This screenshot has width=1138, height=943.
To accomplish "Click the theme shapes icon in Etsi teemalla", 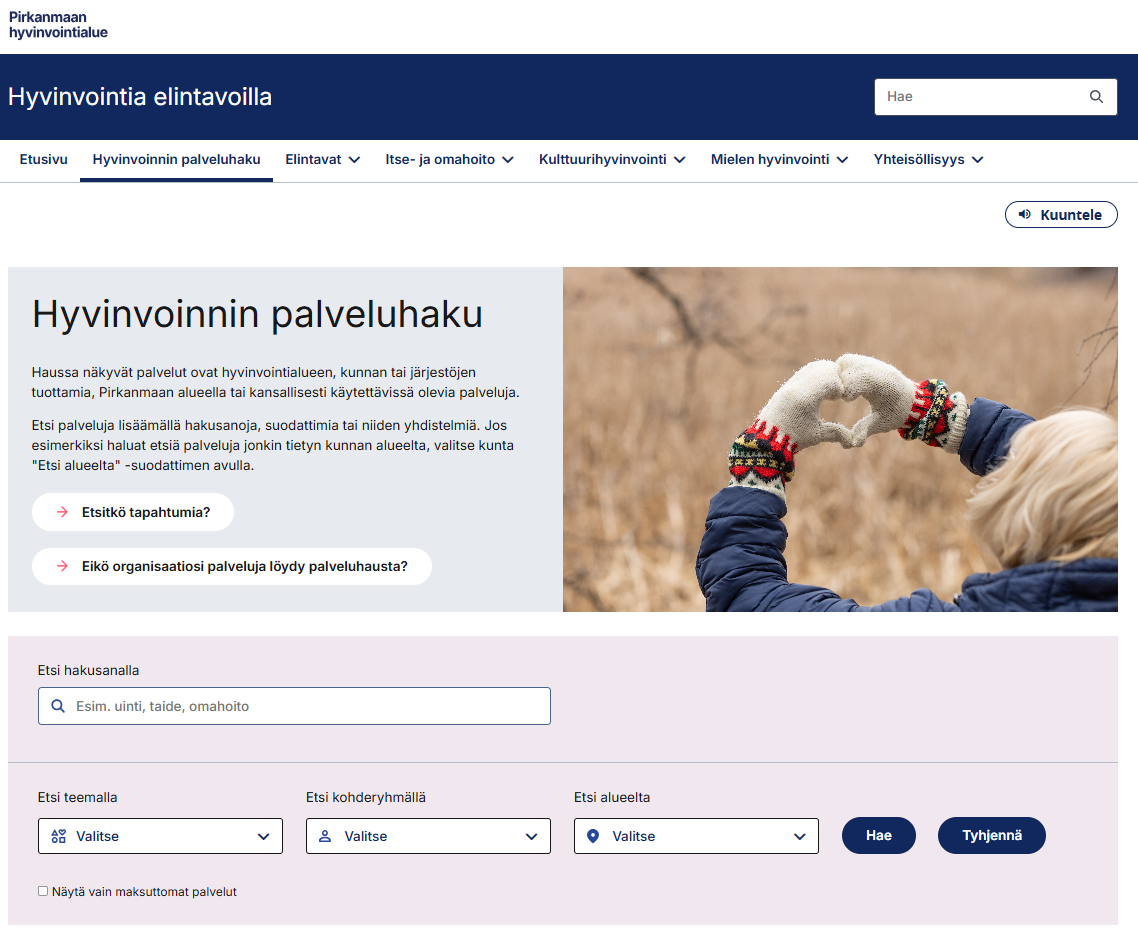I will (59, 836).
